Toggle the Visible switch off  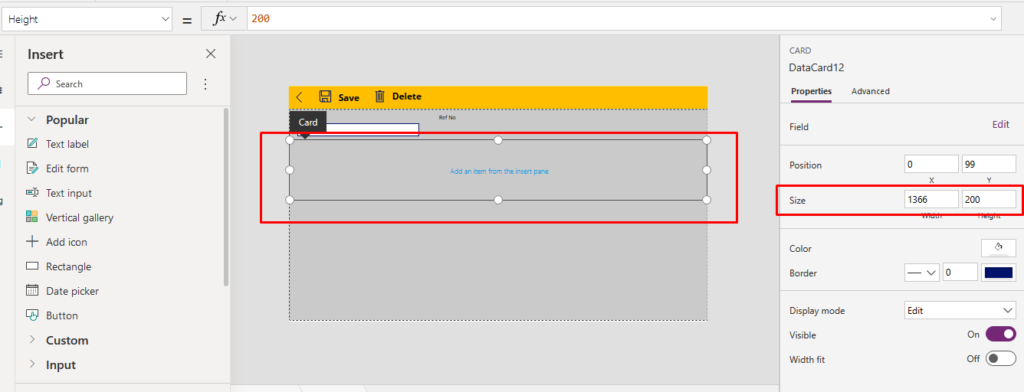point(1000,335)
